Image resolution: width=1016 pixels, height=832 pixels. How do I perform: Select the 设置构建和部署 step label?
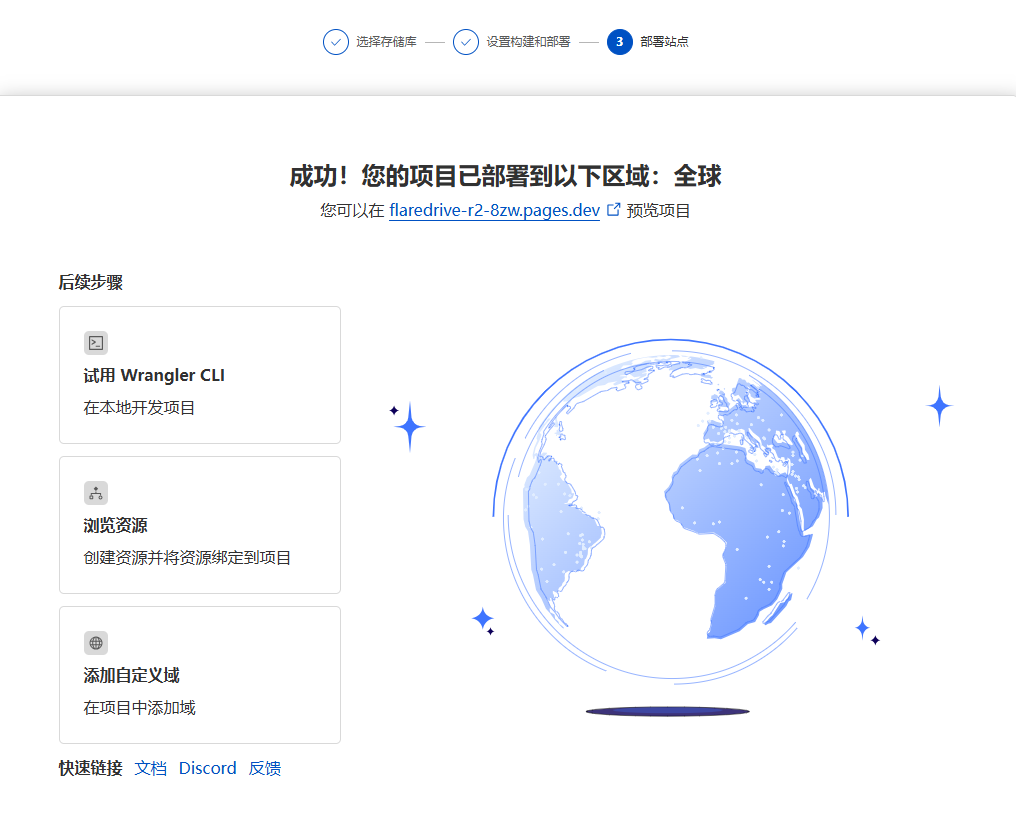pos(528,42)
